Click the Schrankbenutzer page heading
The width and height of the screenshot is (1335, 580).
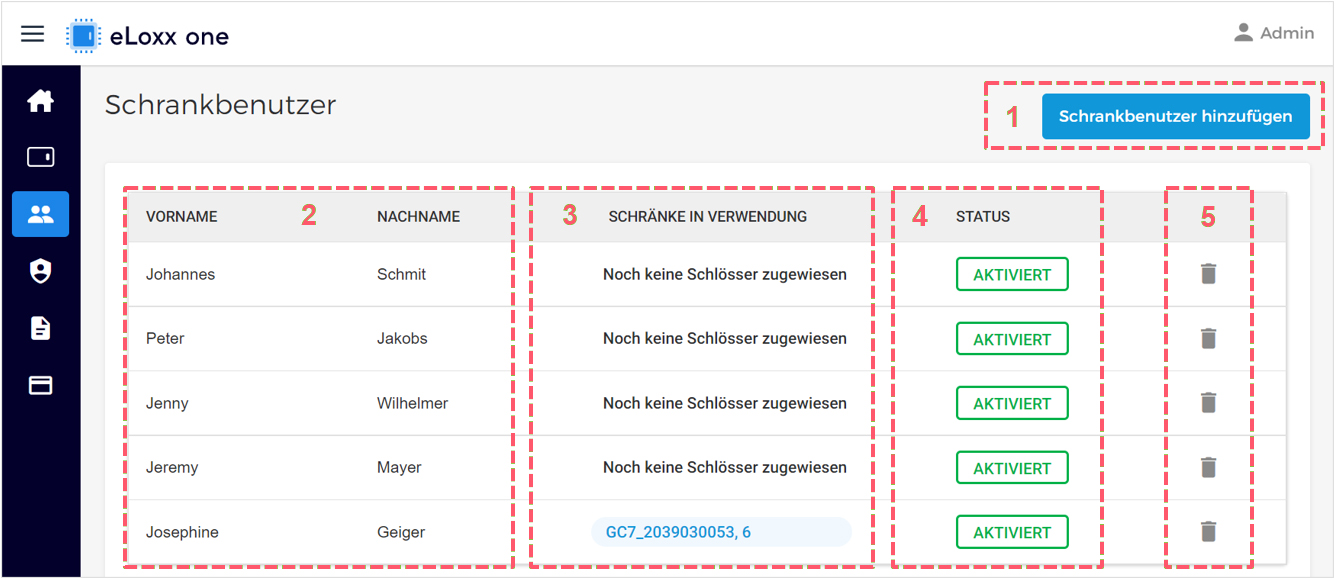tap(220, 104)
